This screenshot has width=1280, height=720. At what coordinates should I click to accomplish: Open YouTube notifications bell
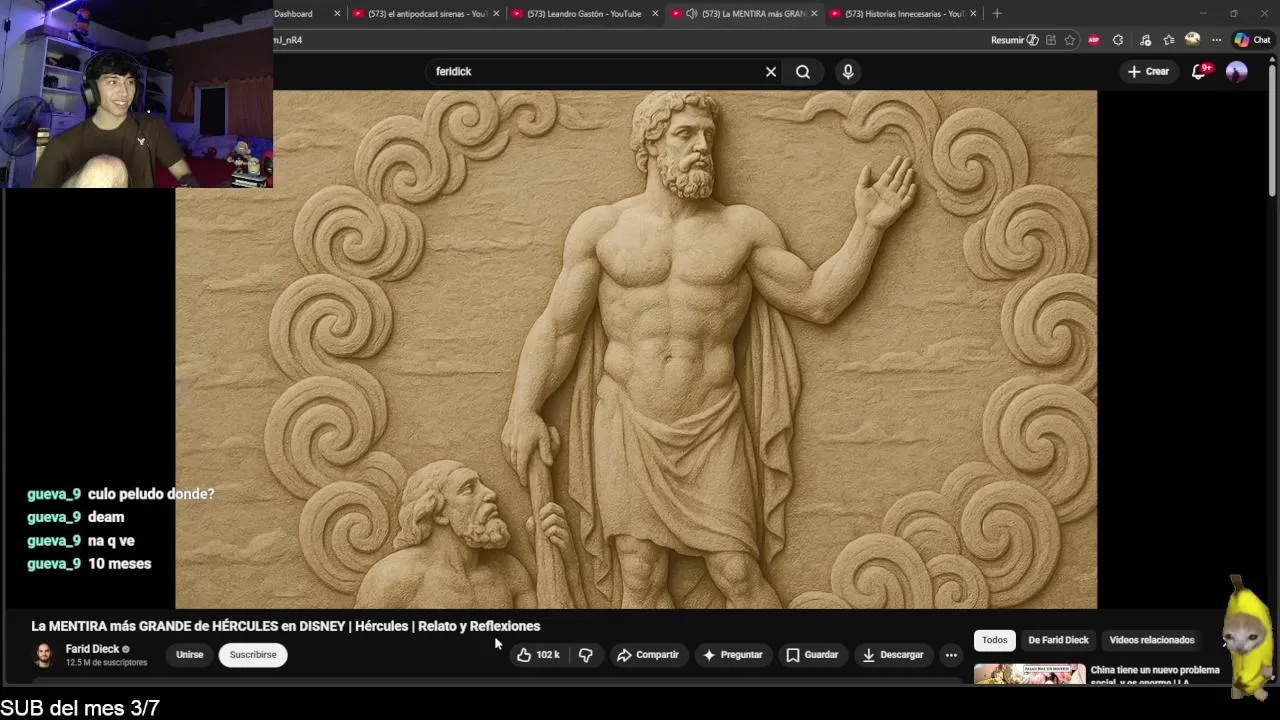pyautogui.click(x=1199, y=71)
